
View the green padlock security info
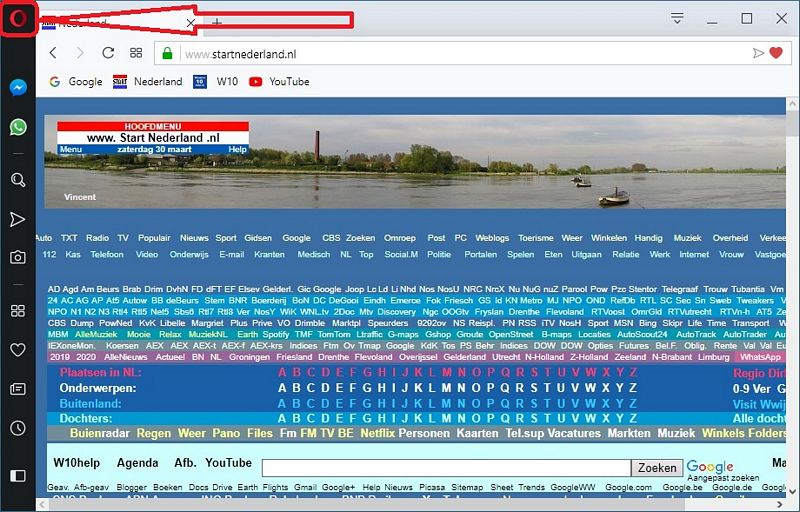[167, 53]
